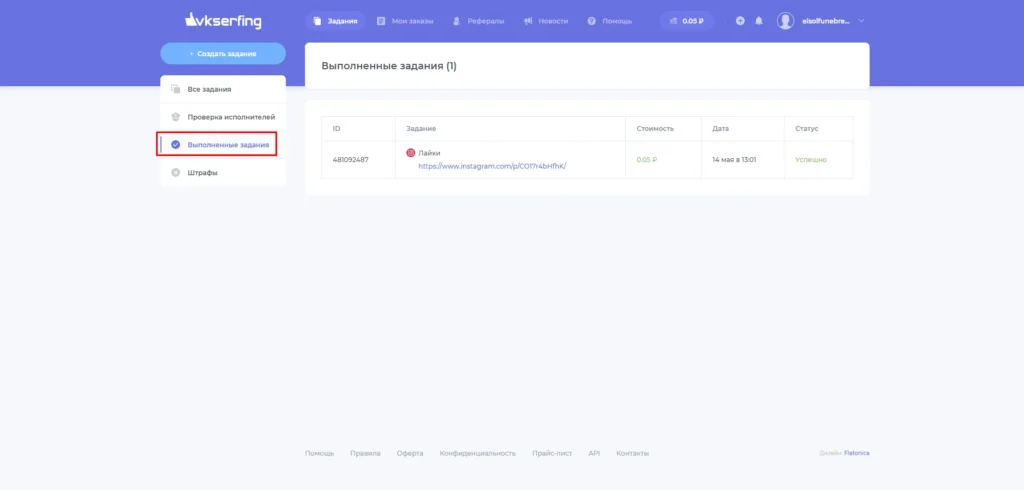1024x490 pixels.
Task: Open the footer API link
Action: [x=594, y=453]
